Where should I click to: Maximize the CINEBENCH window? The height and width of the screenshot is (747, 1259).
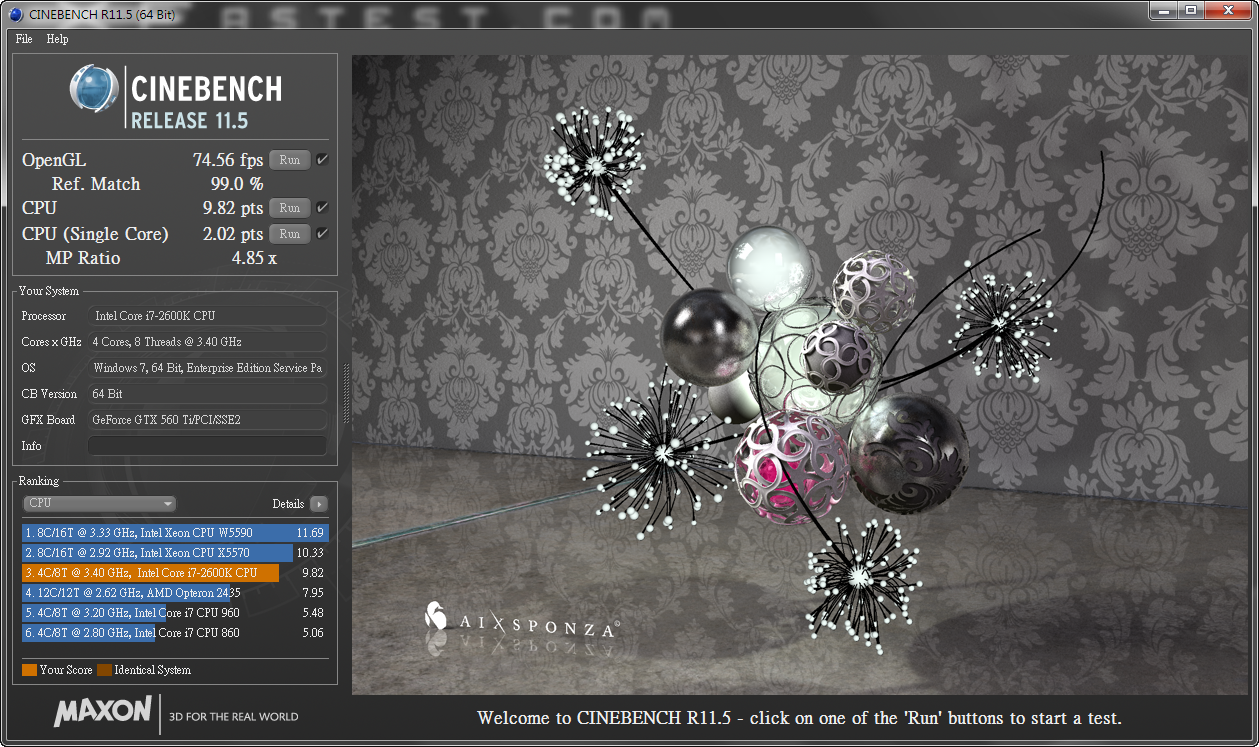(x=1193, y=10)
